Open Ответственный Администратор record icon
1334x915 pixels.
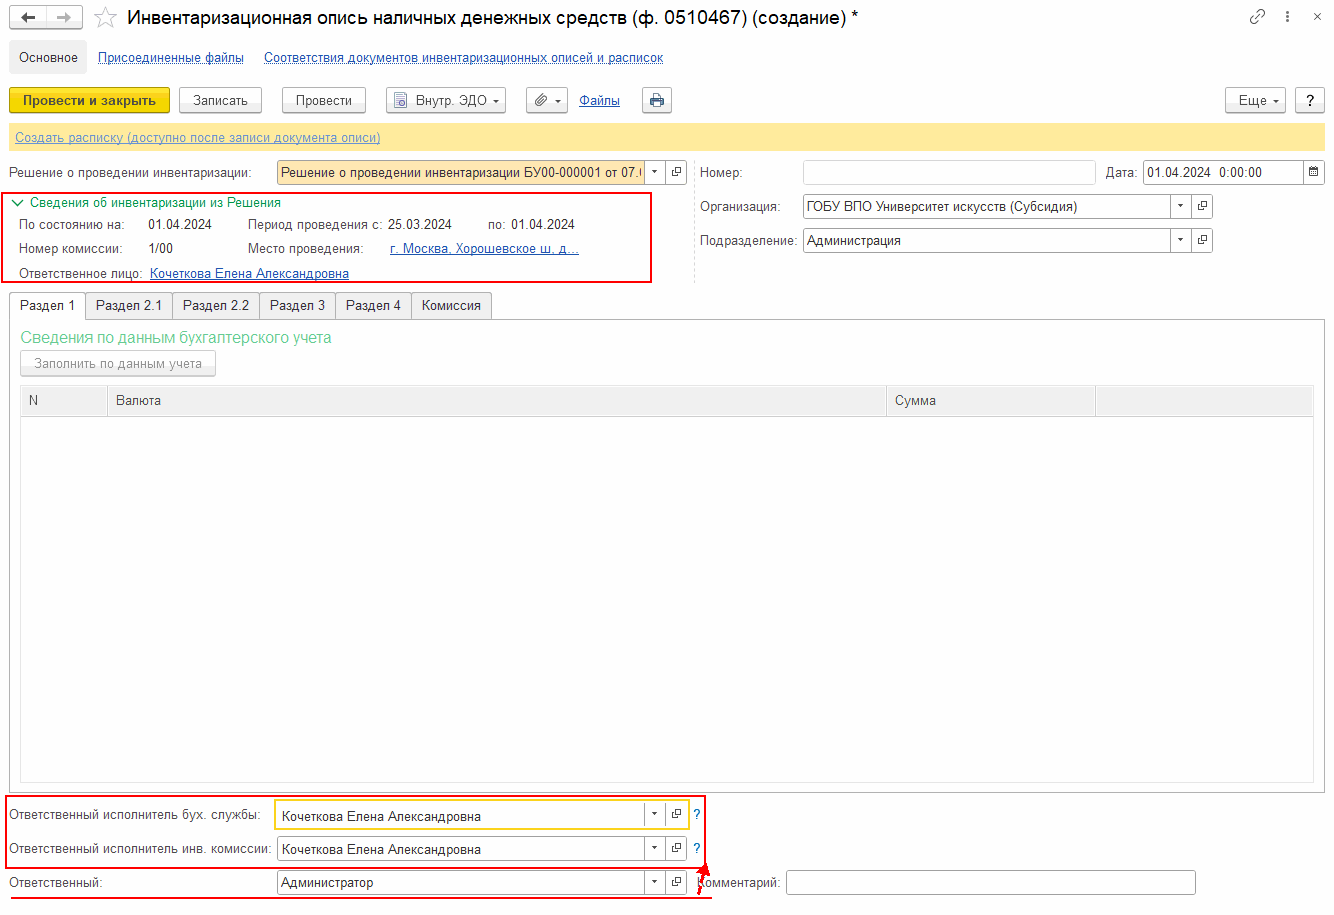(677, 882)
